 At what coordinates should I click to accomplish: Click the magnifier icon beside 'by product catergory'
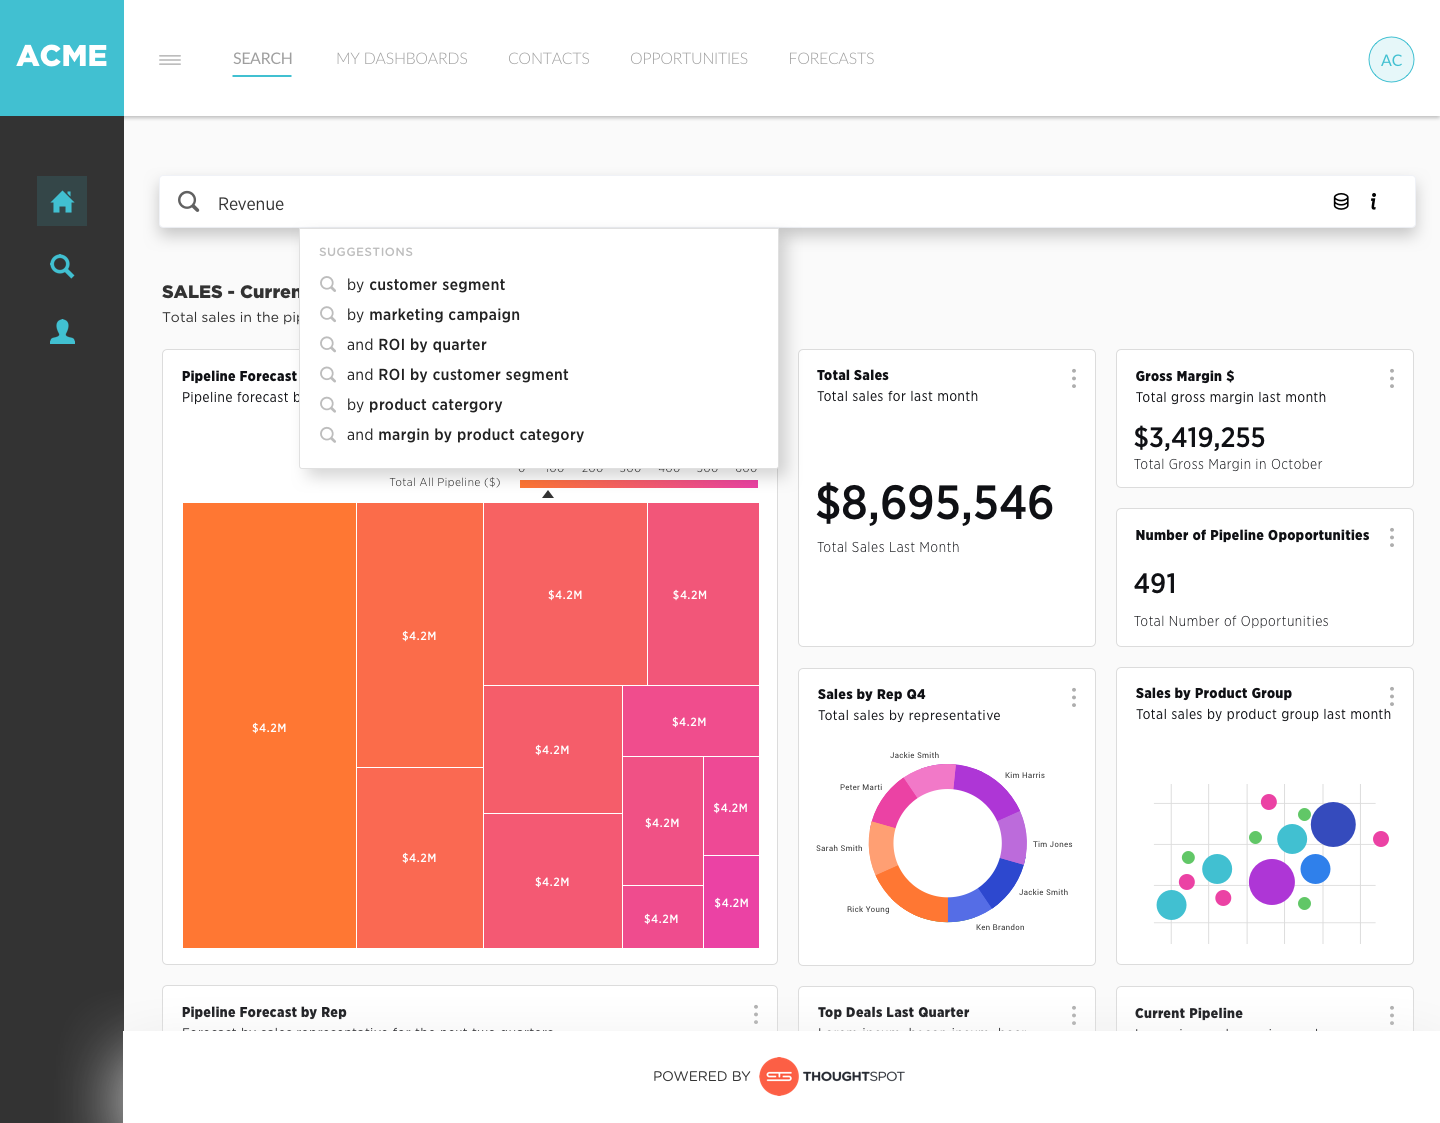point(328,404)
